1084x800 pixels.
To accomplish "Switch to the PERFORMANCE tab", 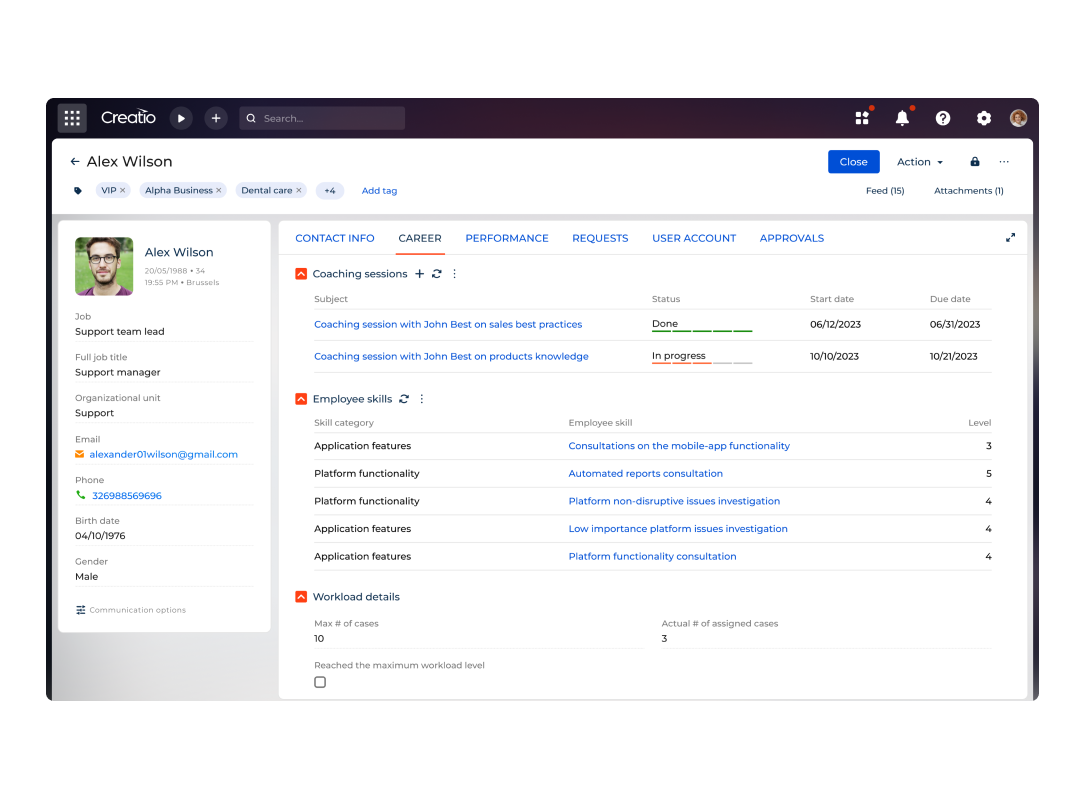I will (507, 238).
